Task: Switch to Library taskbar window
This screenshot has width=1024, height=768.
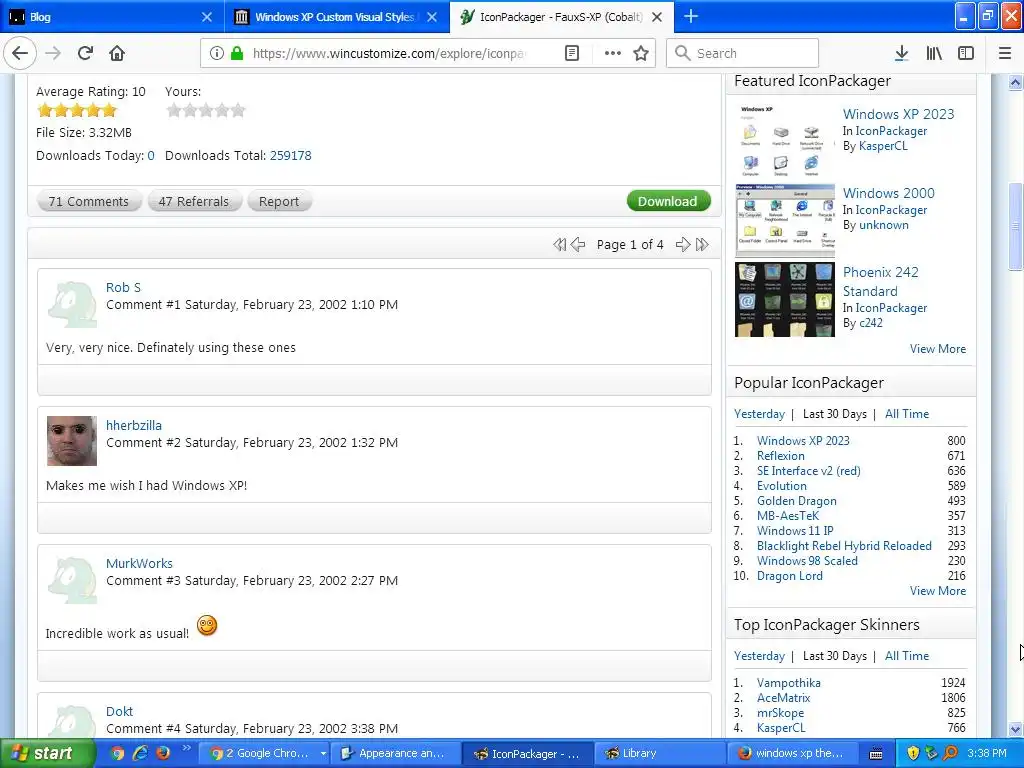Action: (x=660, y=754)
